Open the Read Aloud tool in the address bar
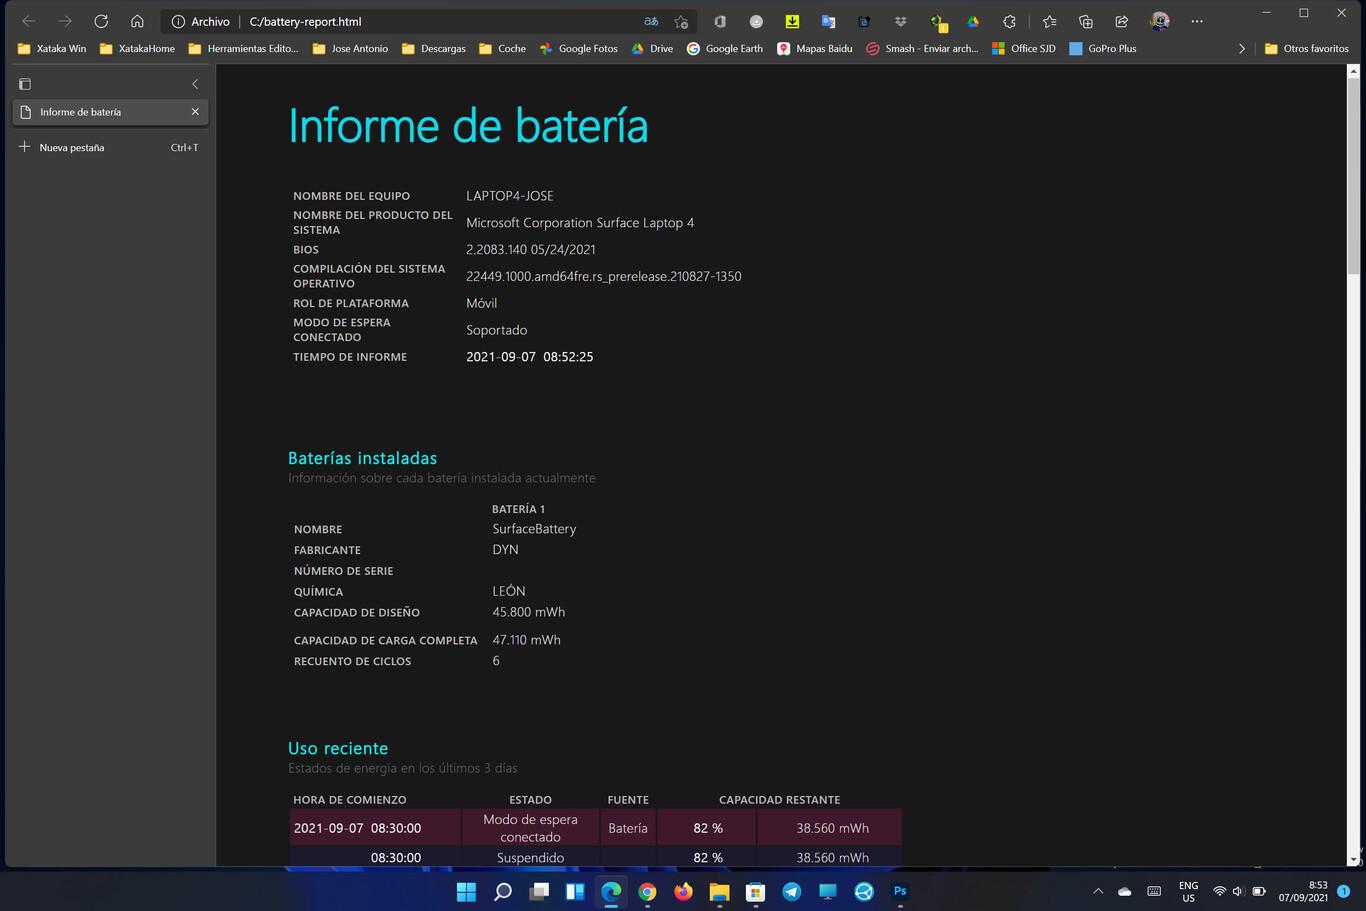This screenshot has height=911, width=1366. tap(651, 21)
